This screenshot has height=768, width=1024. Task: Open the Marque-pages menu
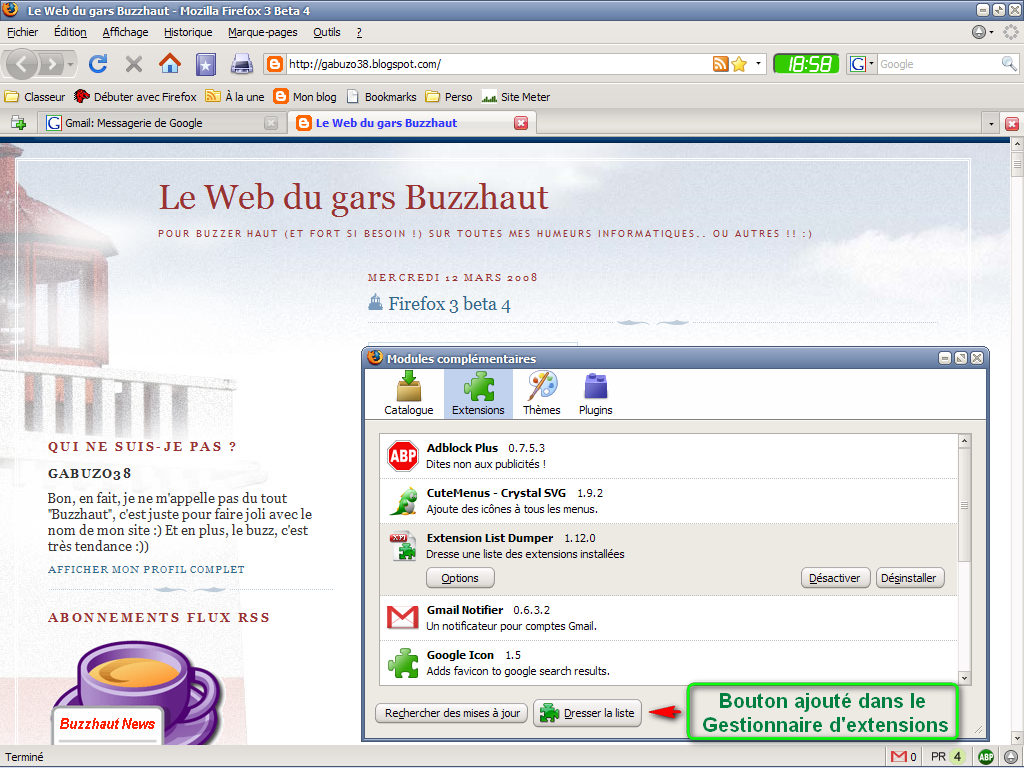pos(263,32)
